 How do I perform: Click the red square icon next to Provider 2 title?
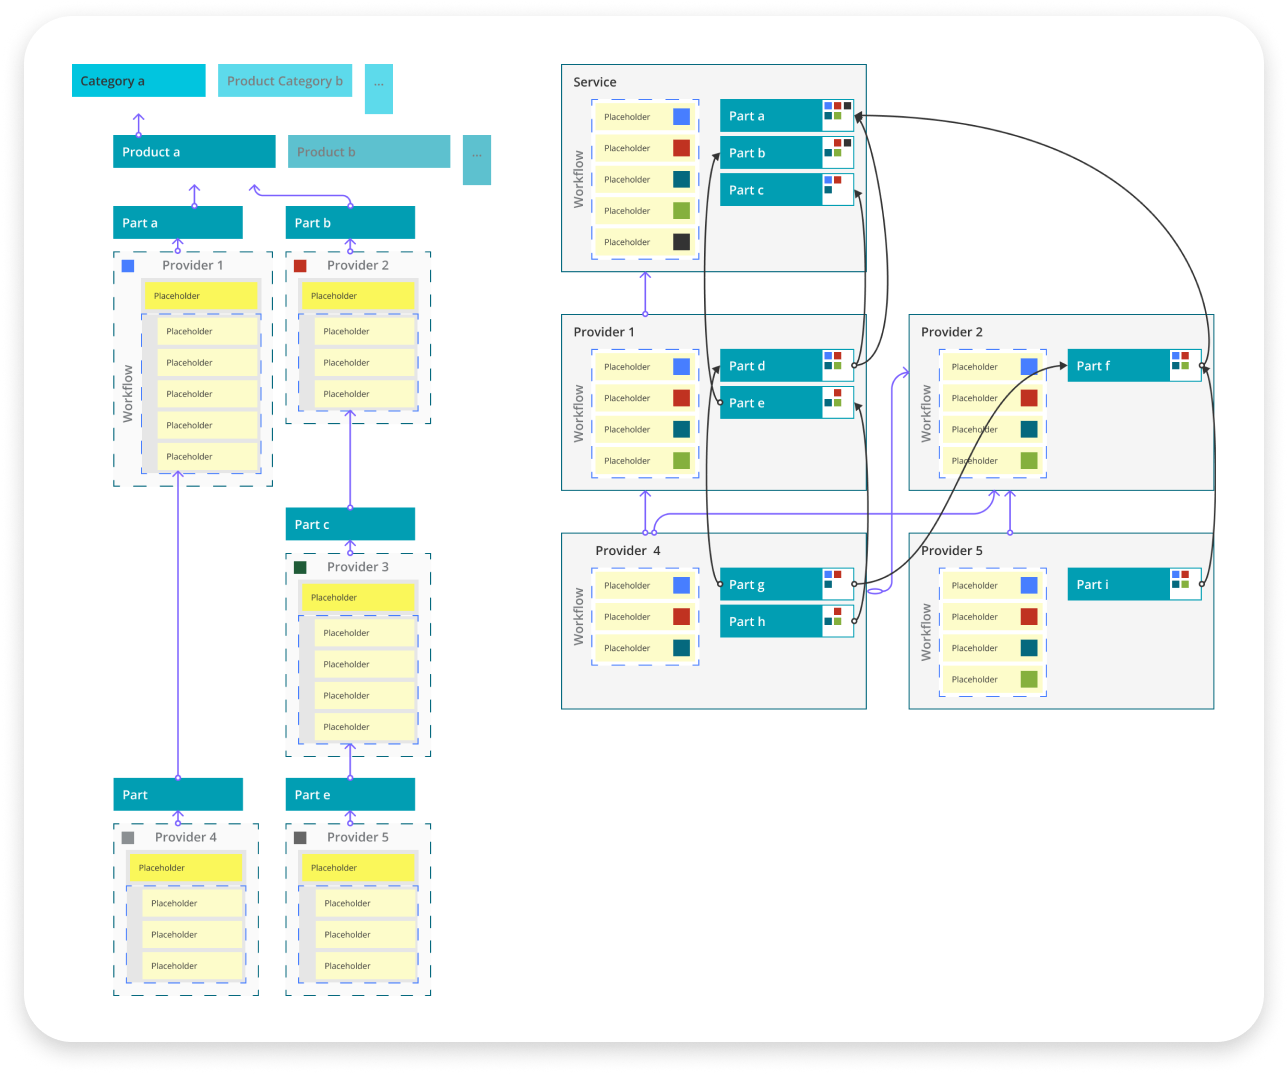click(300, 265)
